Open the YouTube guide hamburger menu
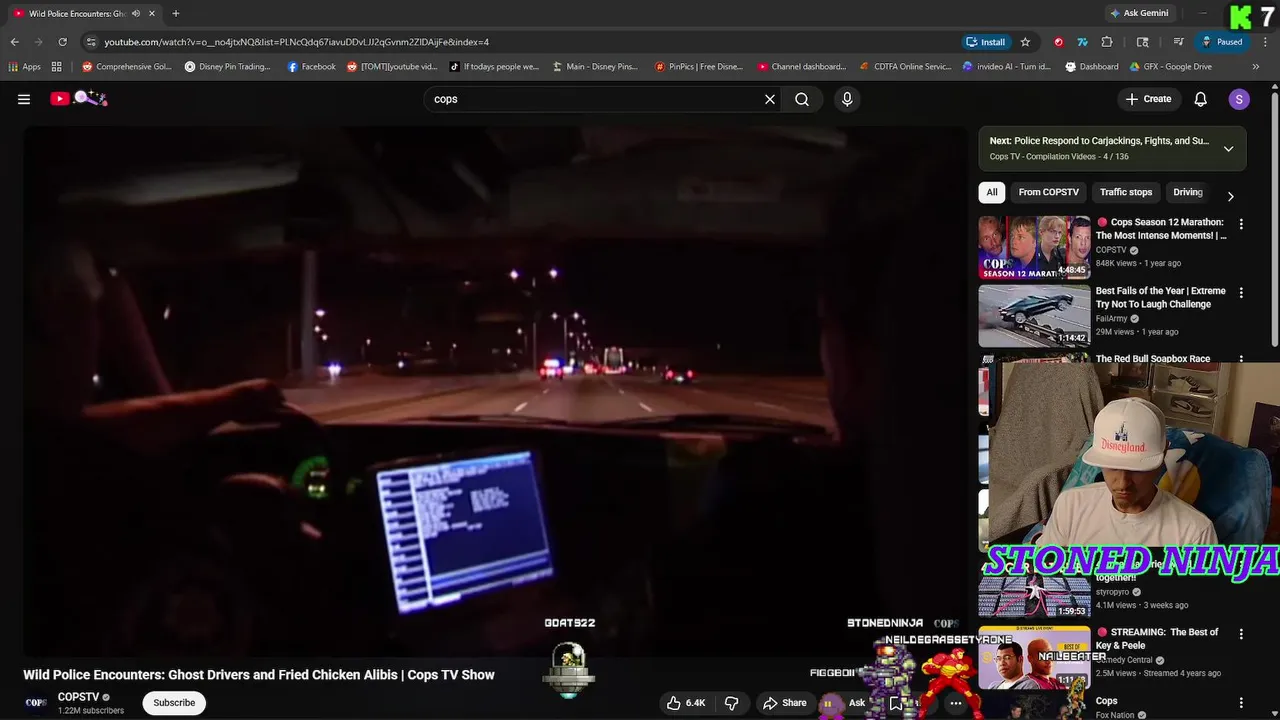 (x=24, y=99)
